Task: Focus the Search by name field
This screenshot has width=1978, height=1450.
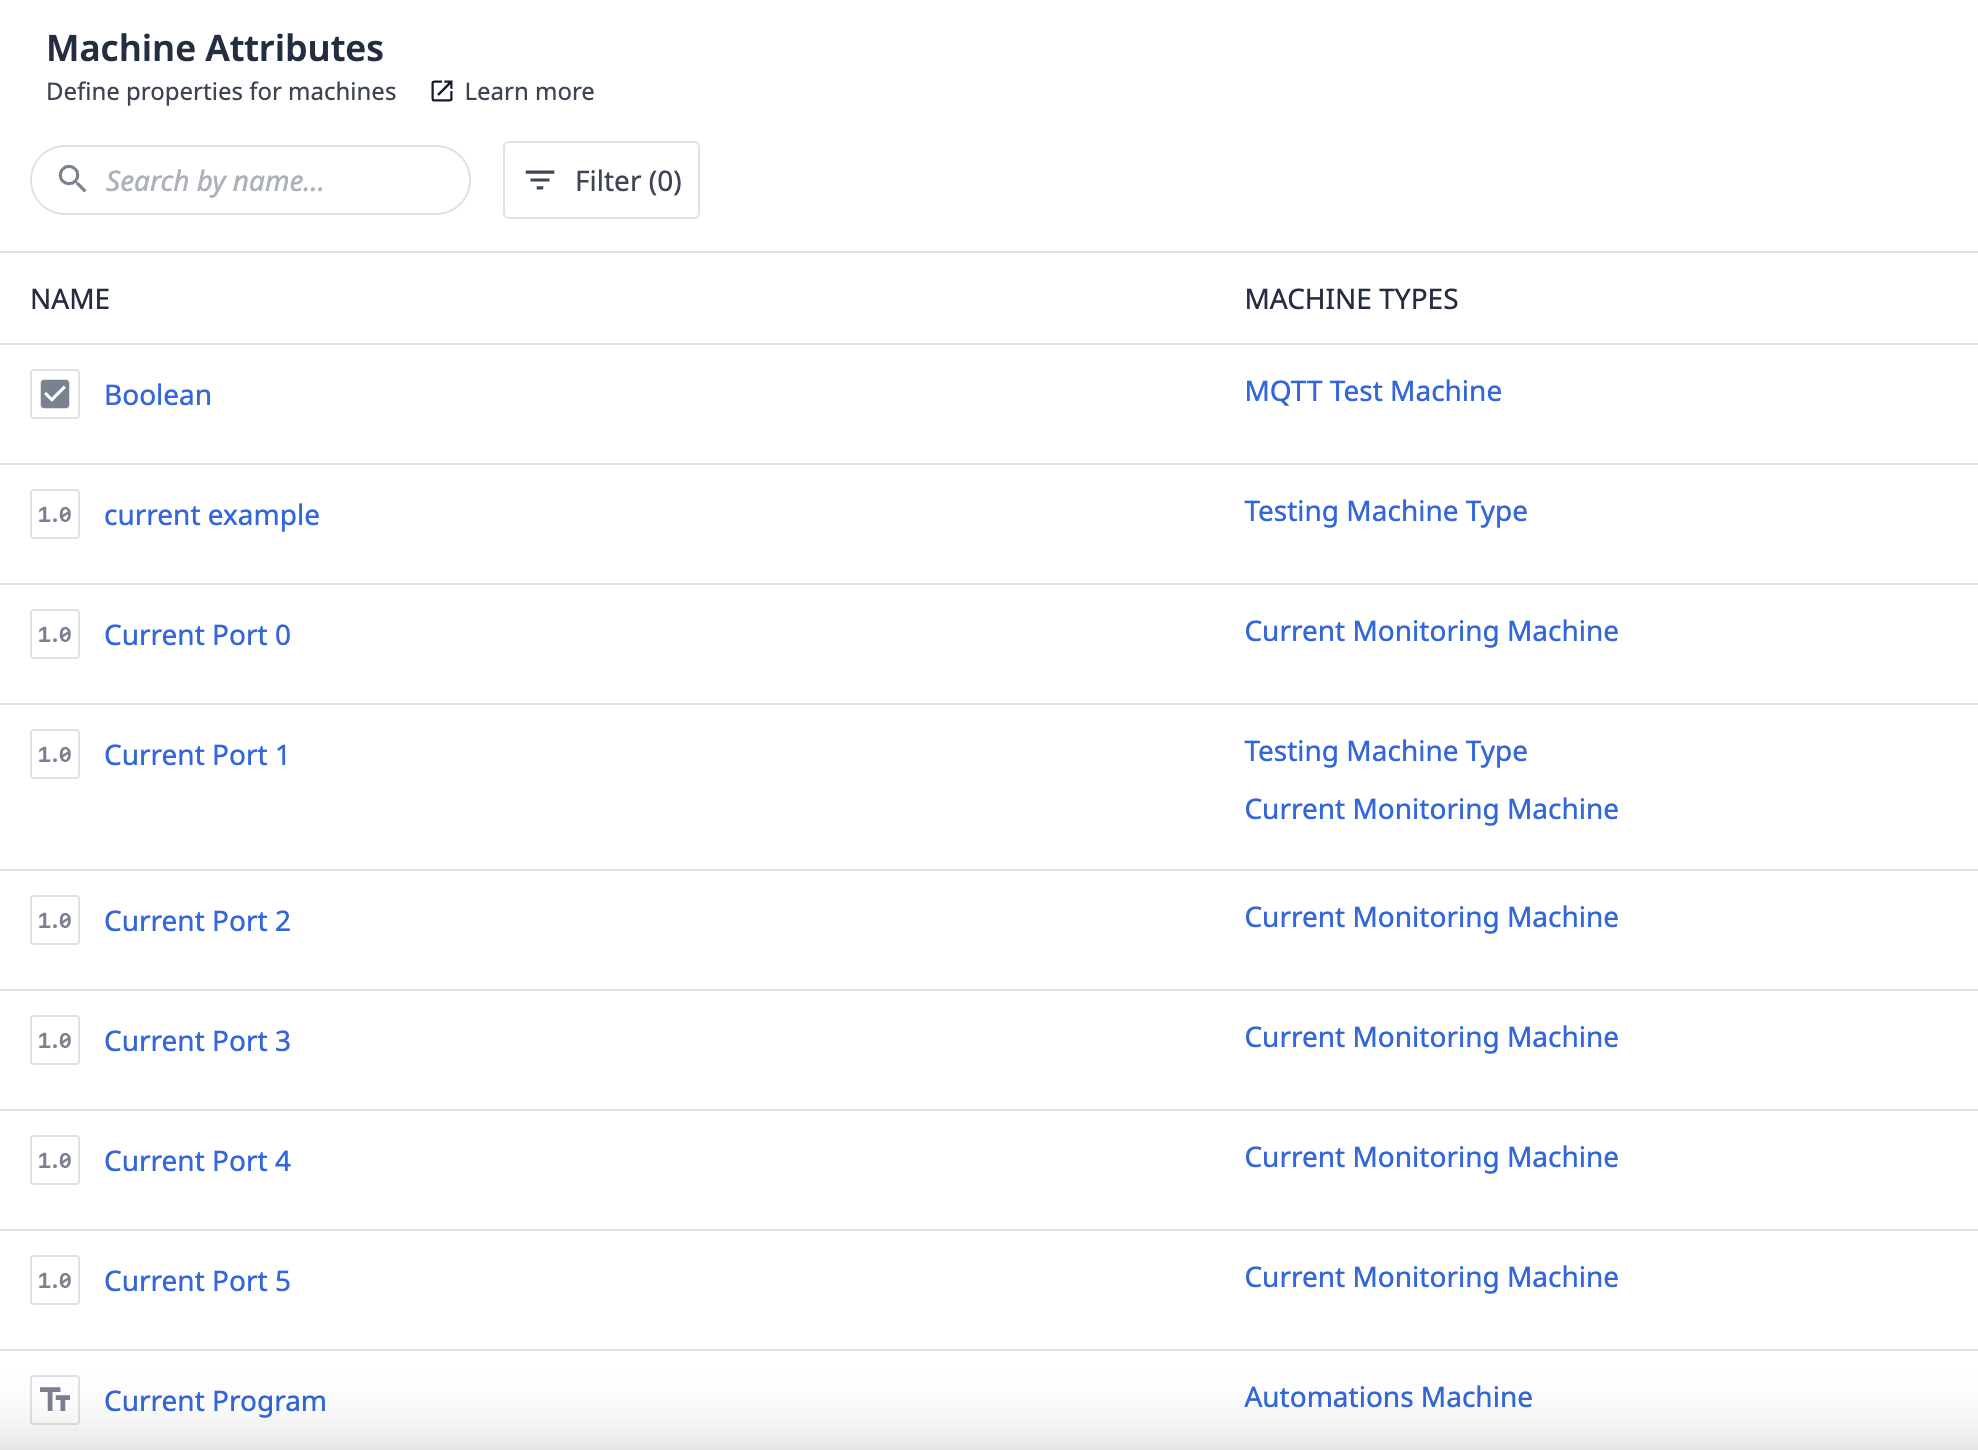Action: (x=250, y=180)
